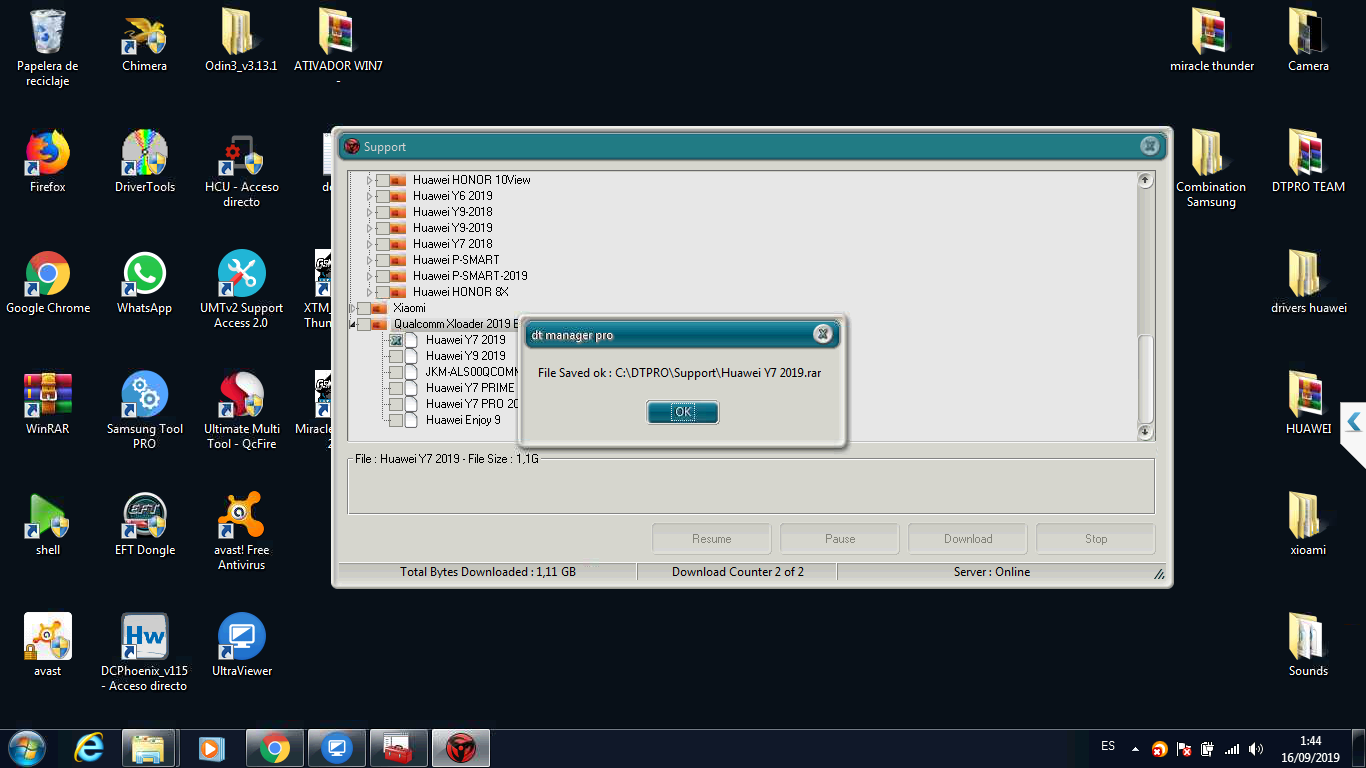Click the Download button
The height and width of the screenshot is (768, 1366).
pos(968,539)
